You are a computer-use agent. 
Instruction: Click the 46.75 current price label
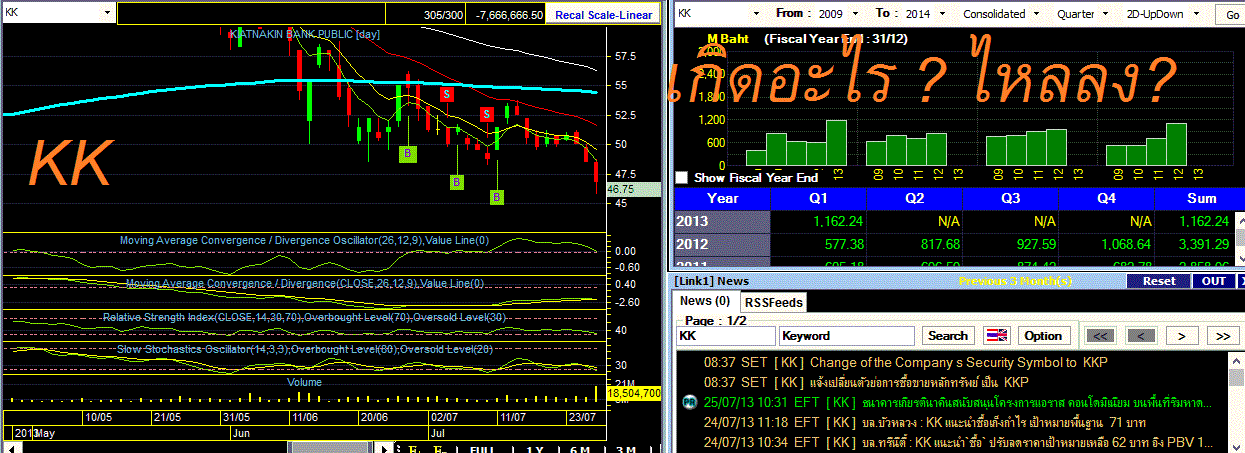634,189
